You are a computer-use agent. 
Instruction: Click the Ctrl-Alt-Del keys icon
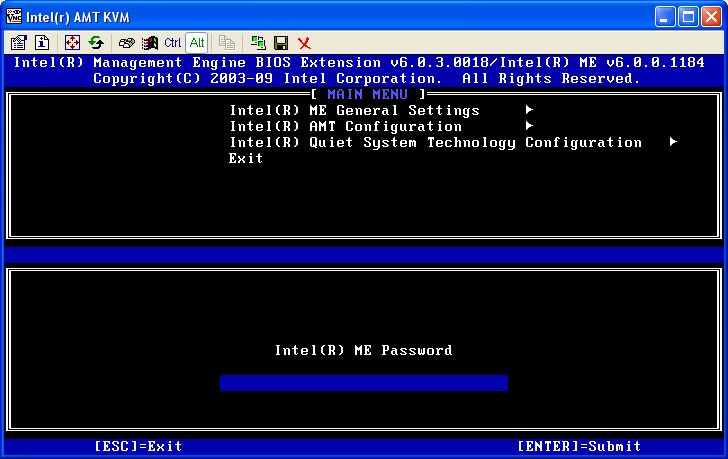(126, 42)
